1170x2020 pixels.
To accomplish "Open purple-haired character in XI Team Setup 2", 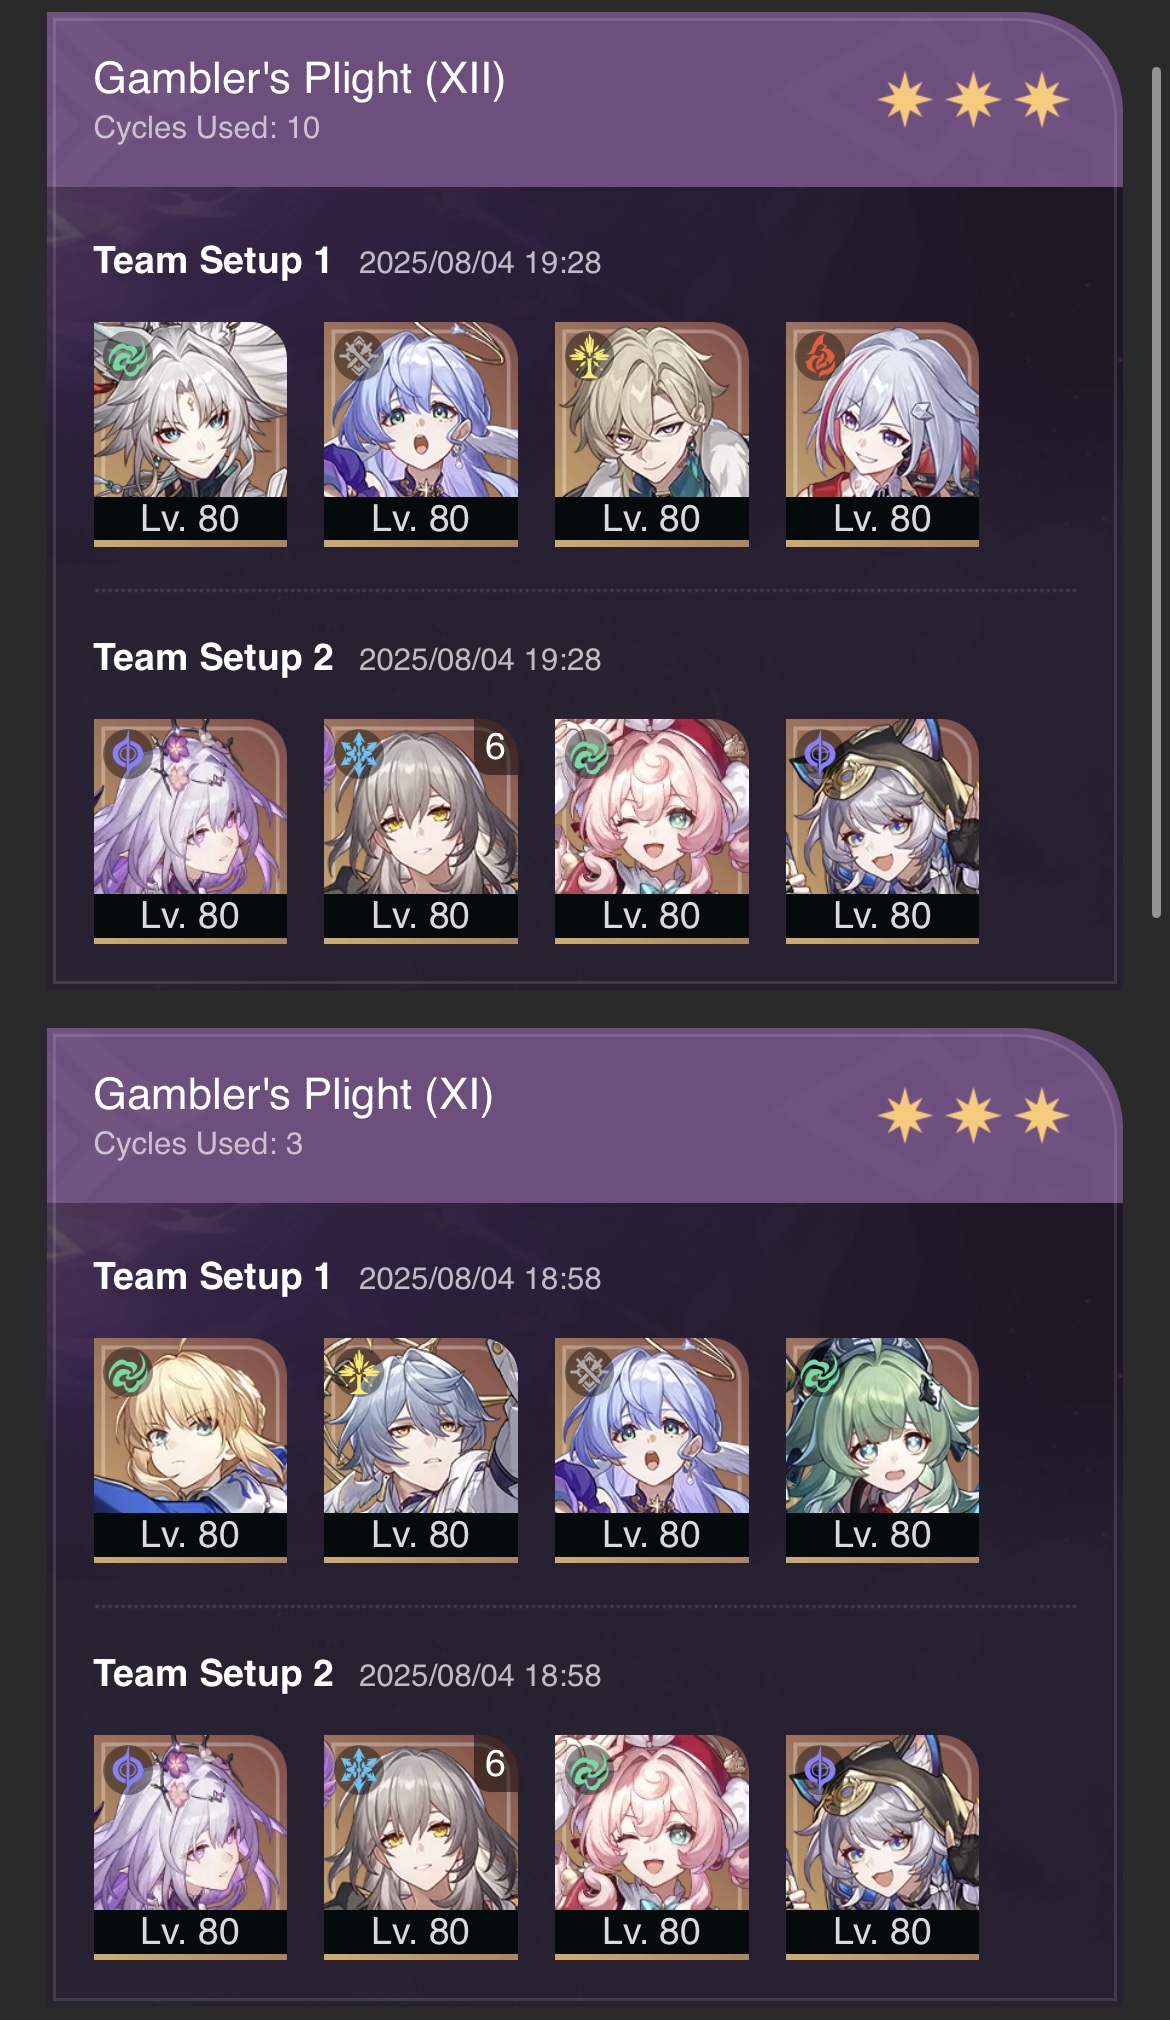I will tap(190, 1846).
